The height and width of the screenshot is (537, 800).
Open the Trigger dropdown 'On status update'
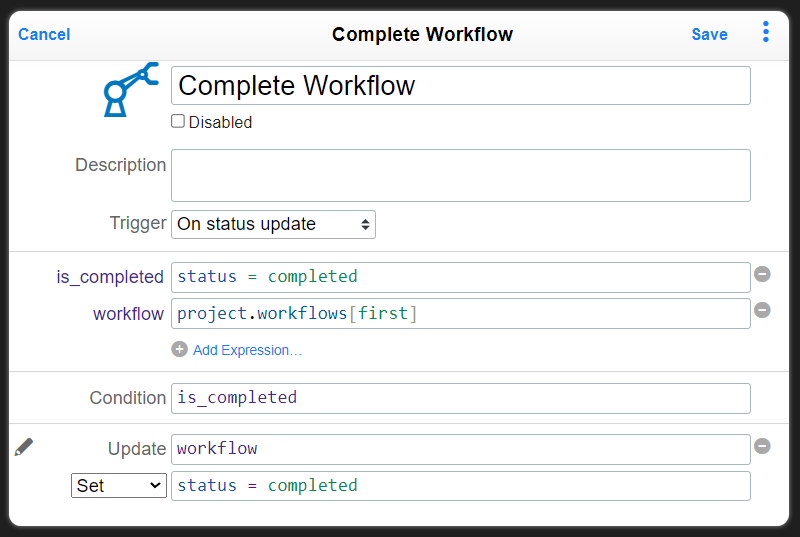(273, 224)
